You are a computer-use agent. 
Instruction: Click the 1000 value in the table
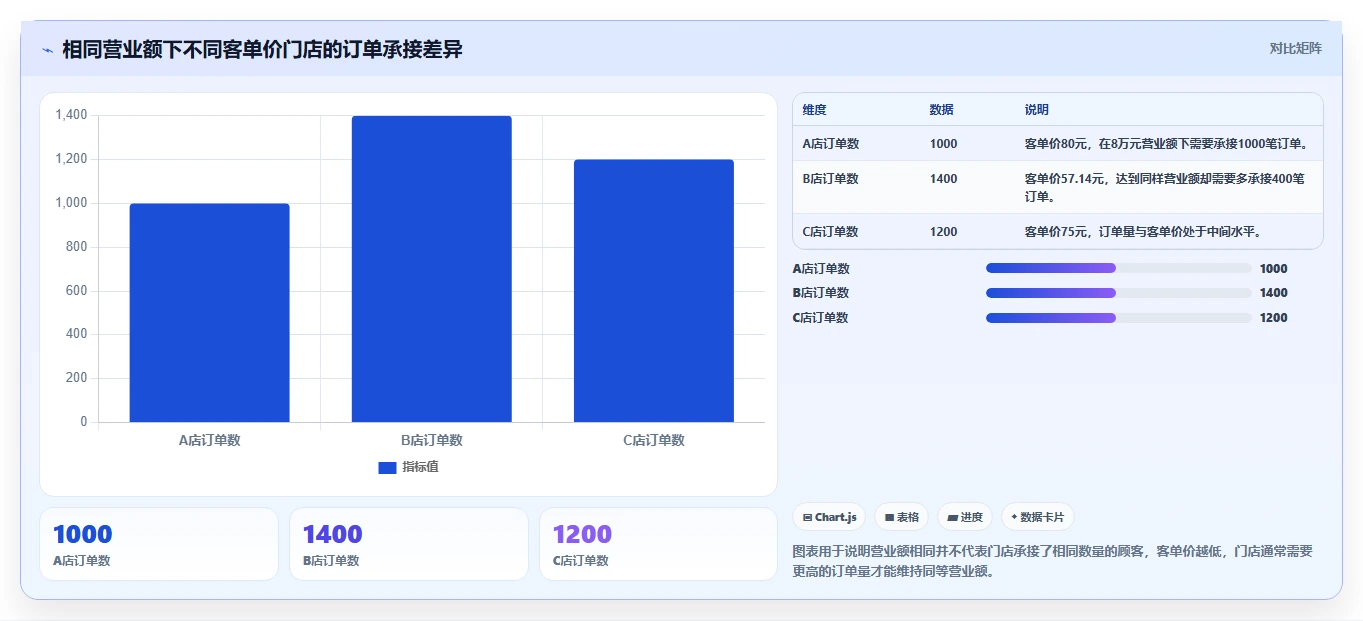943,144
